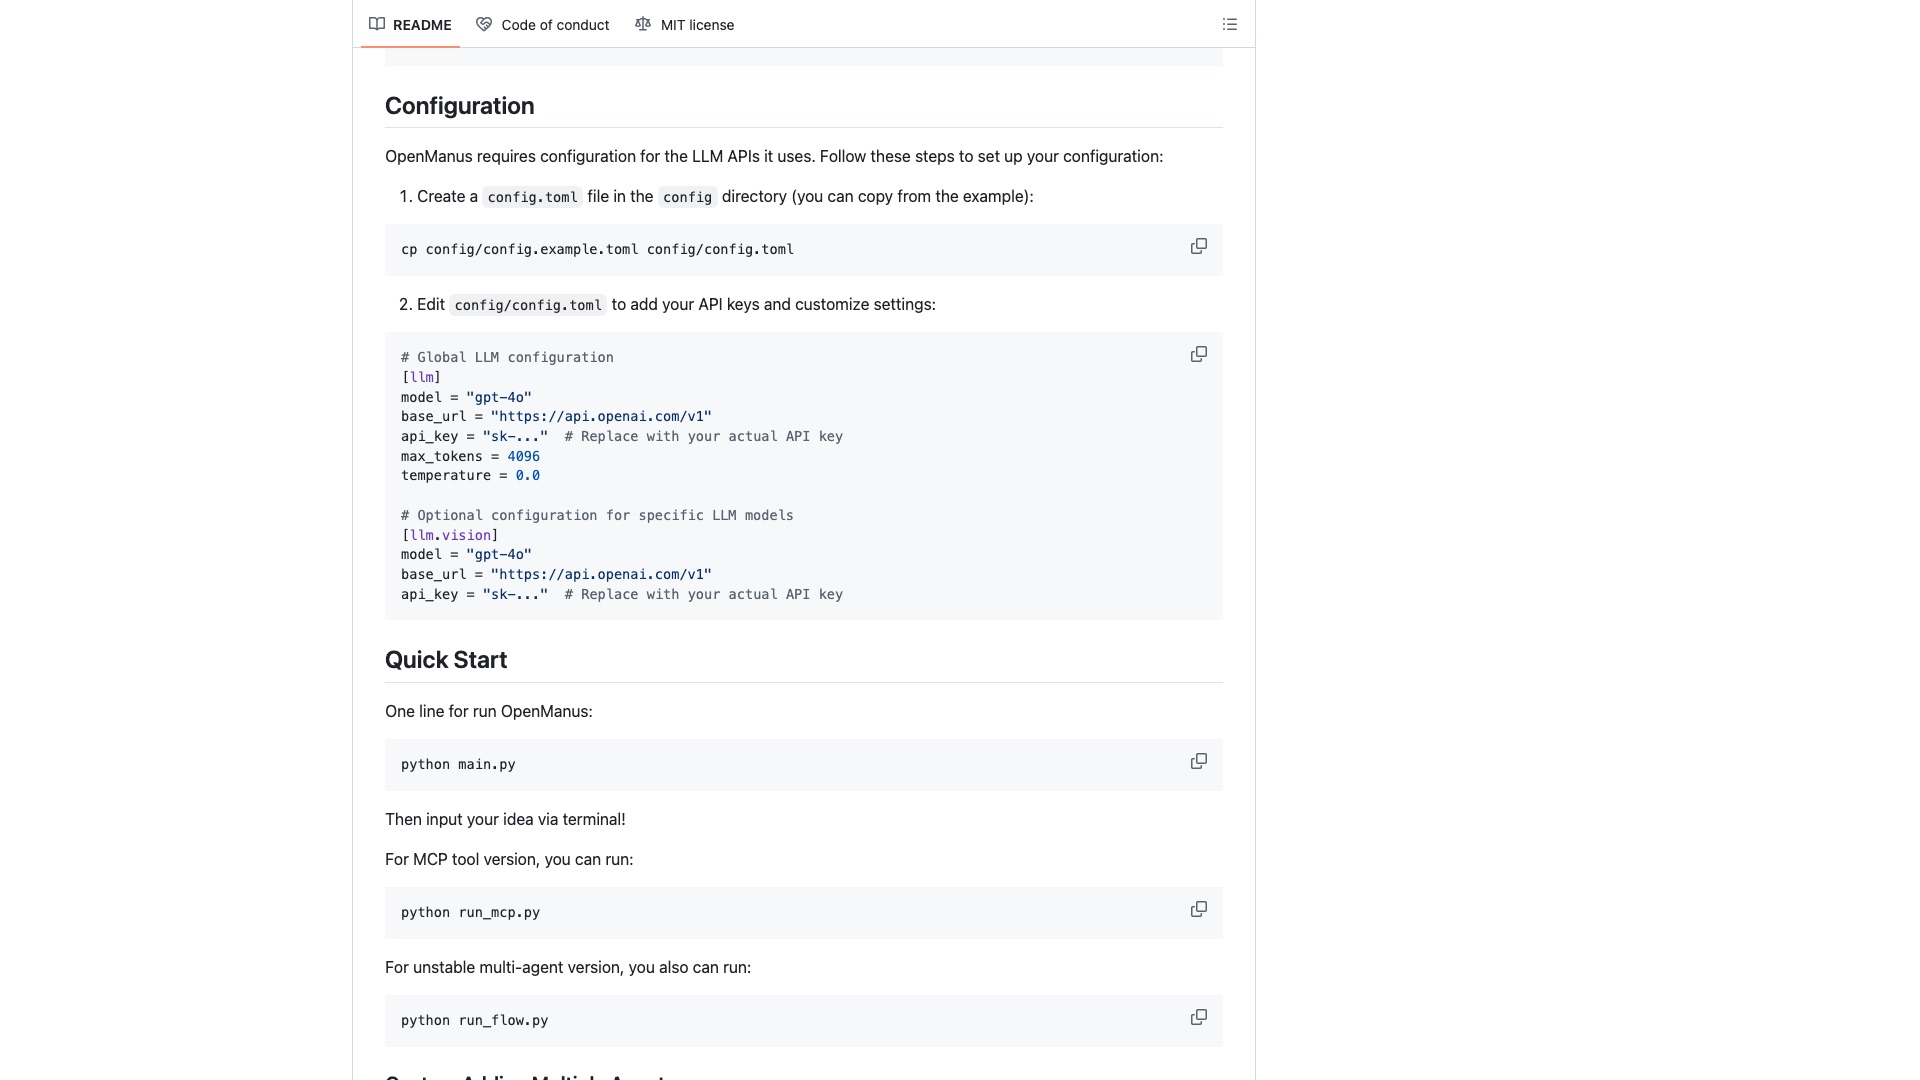Open the README outline menu
Image resolution: width=1920 pixels, height=1080 pixels.
pos(1229,24)
